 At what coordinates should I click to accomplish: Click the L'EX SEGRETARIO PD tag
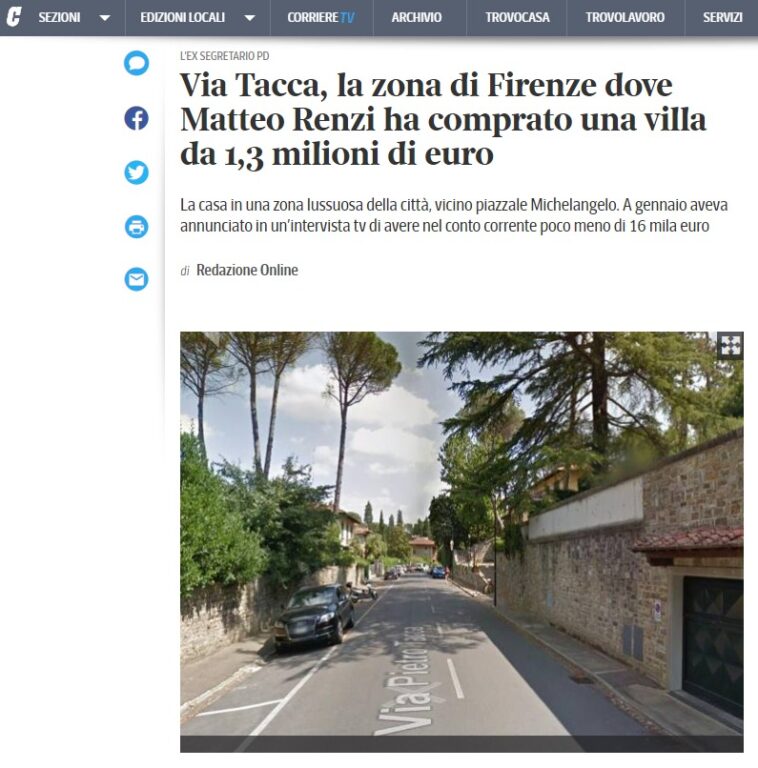(225, 56)
